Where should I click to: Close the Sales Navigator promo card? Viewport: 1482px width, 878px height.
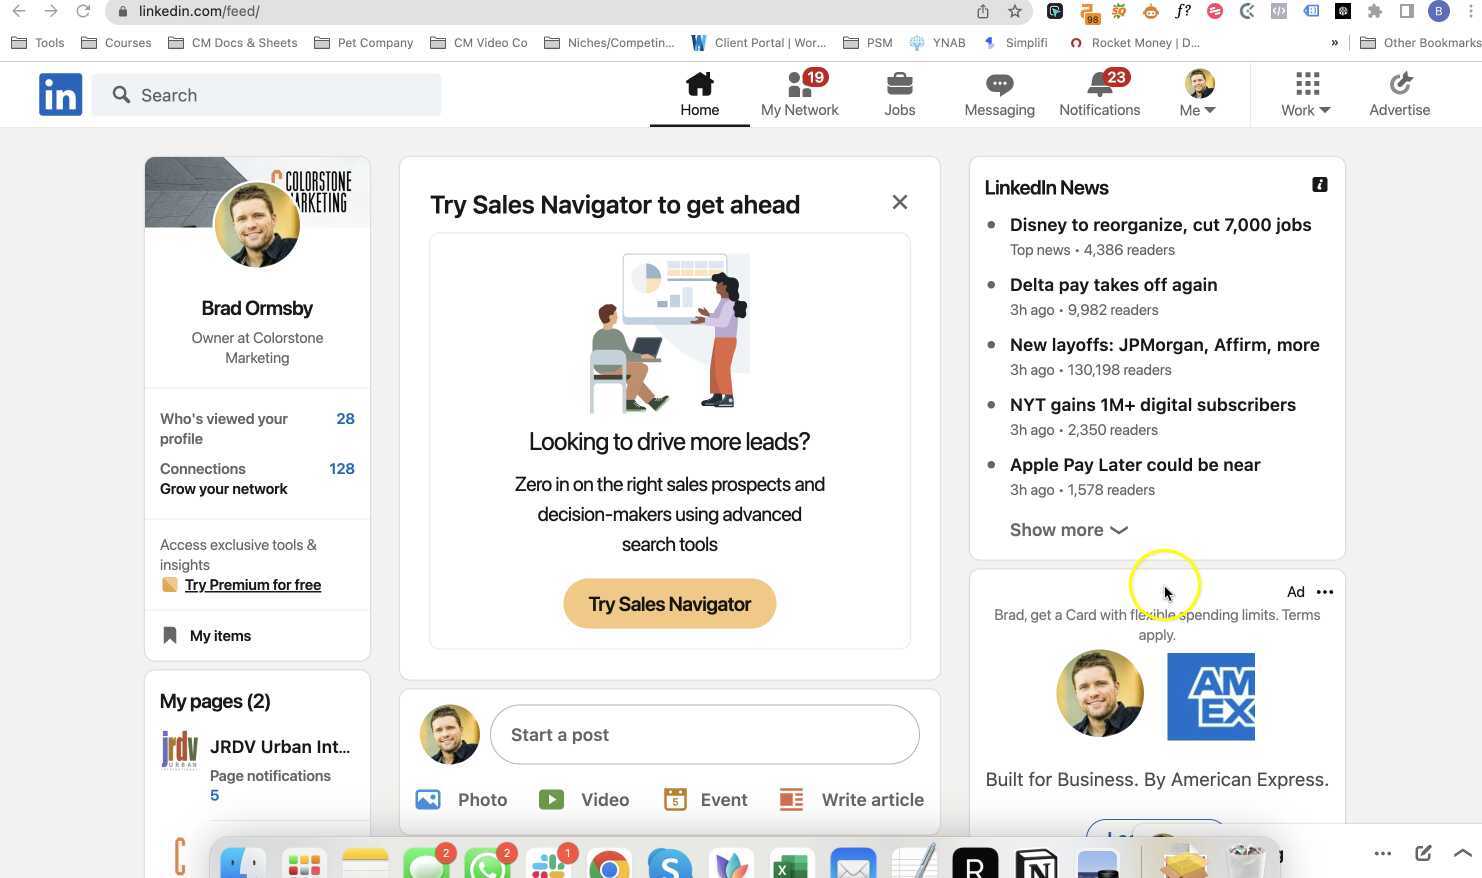(900, 202)
